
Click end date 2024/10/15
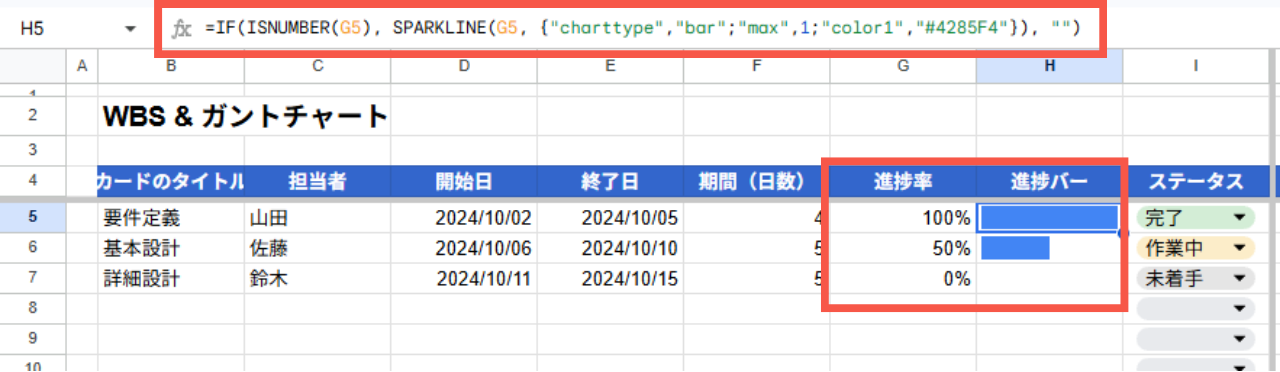coord(610,279)
